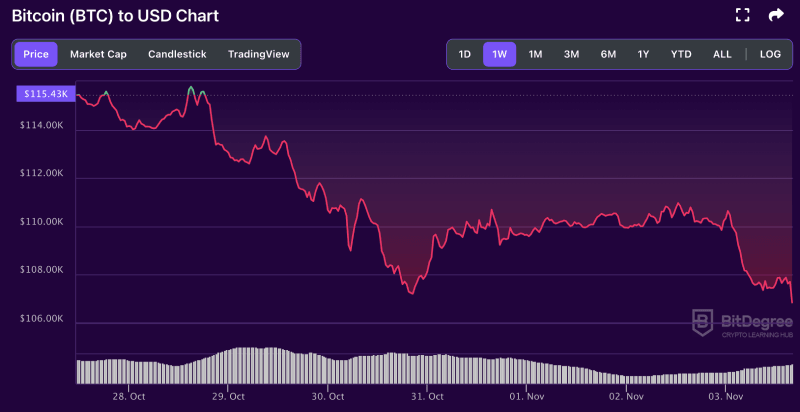Toggle the LOG scale
The height and width of the screenshot is (412, 800).
(x=770, y=54)
